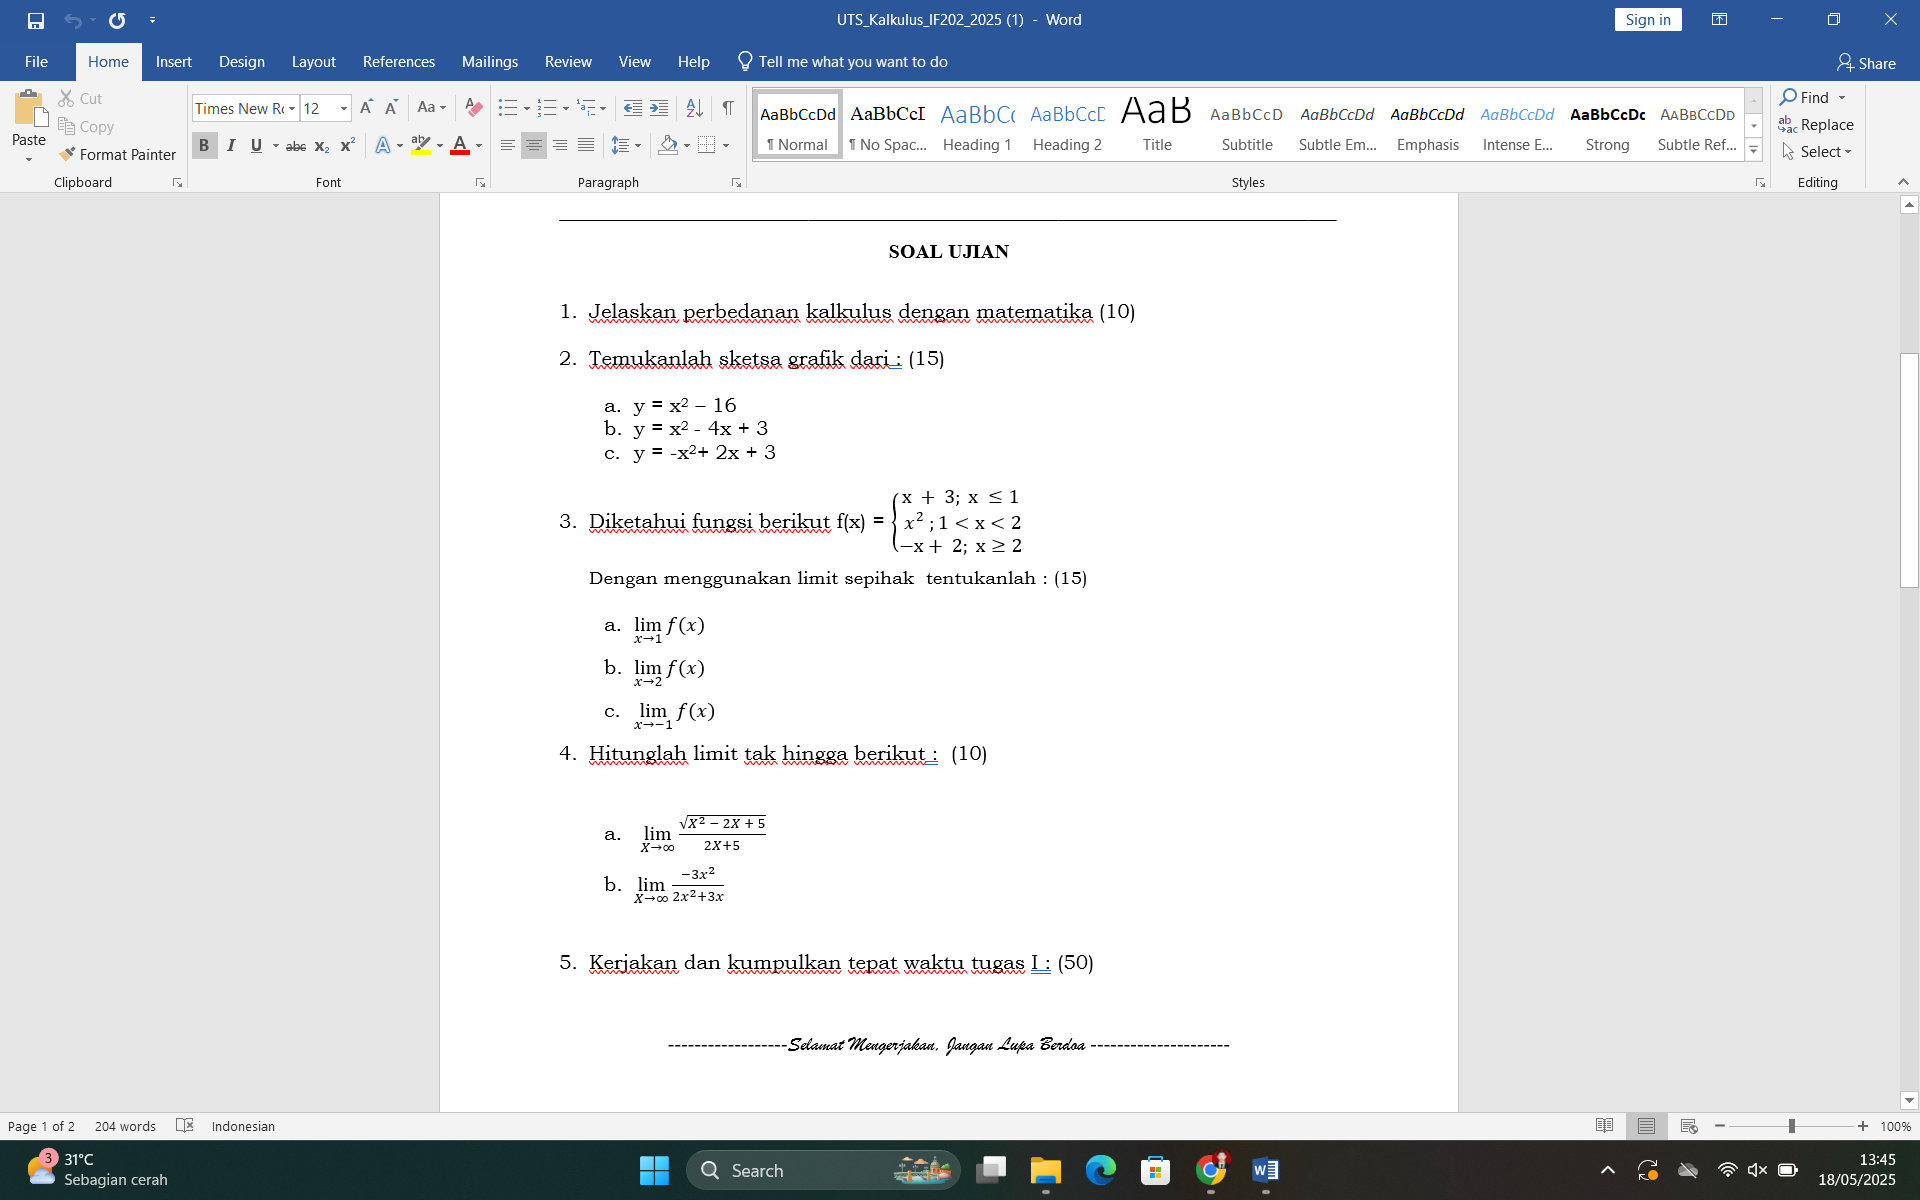
Task: Click the Save disk icon in title bar
Action: (x=36, y=20)
